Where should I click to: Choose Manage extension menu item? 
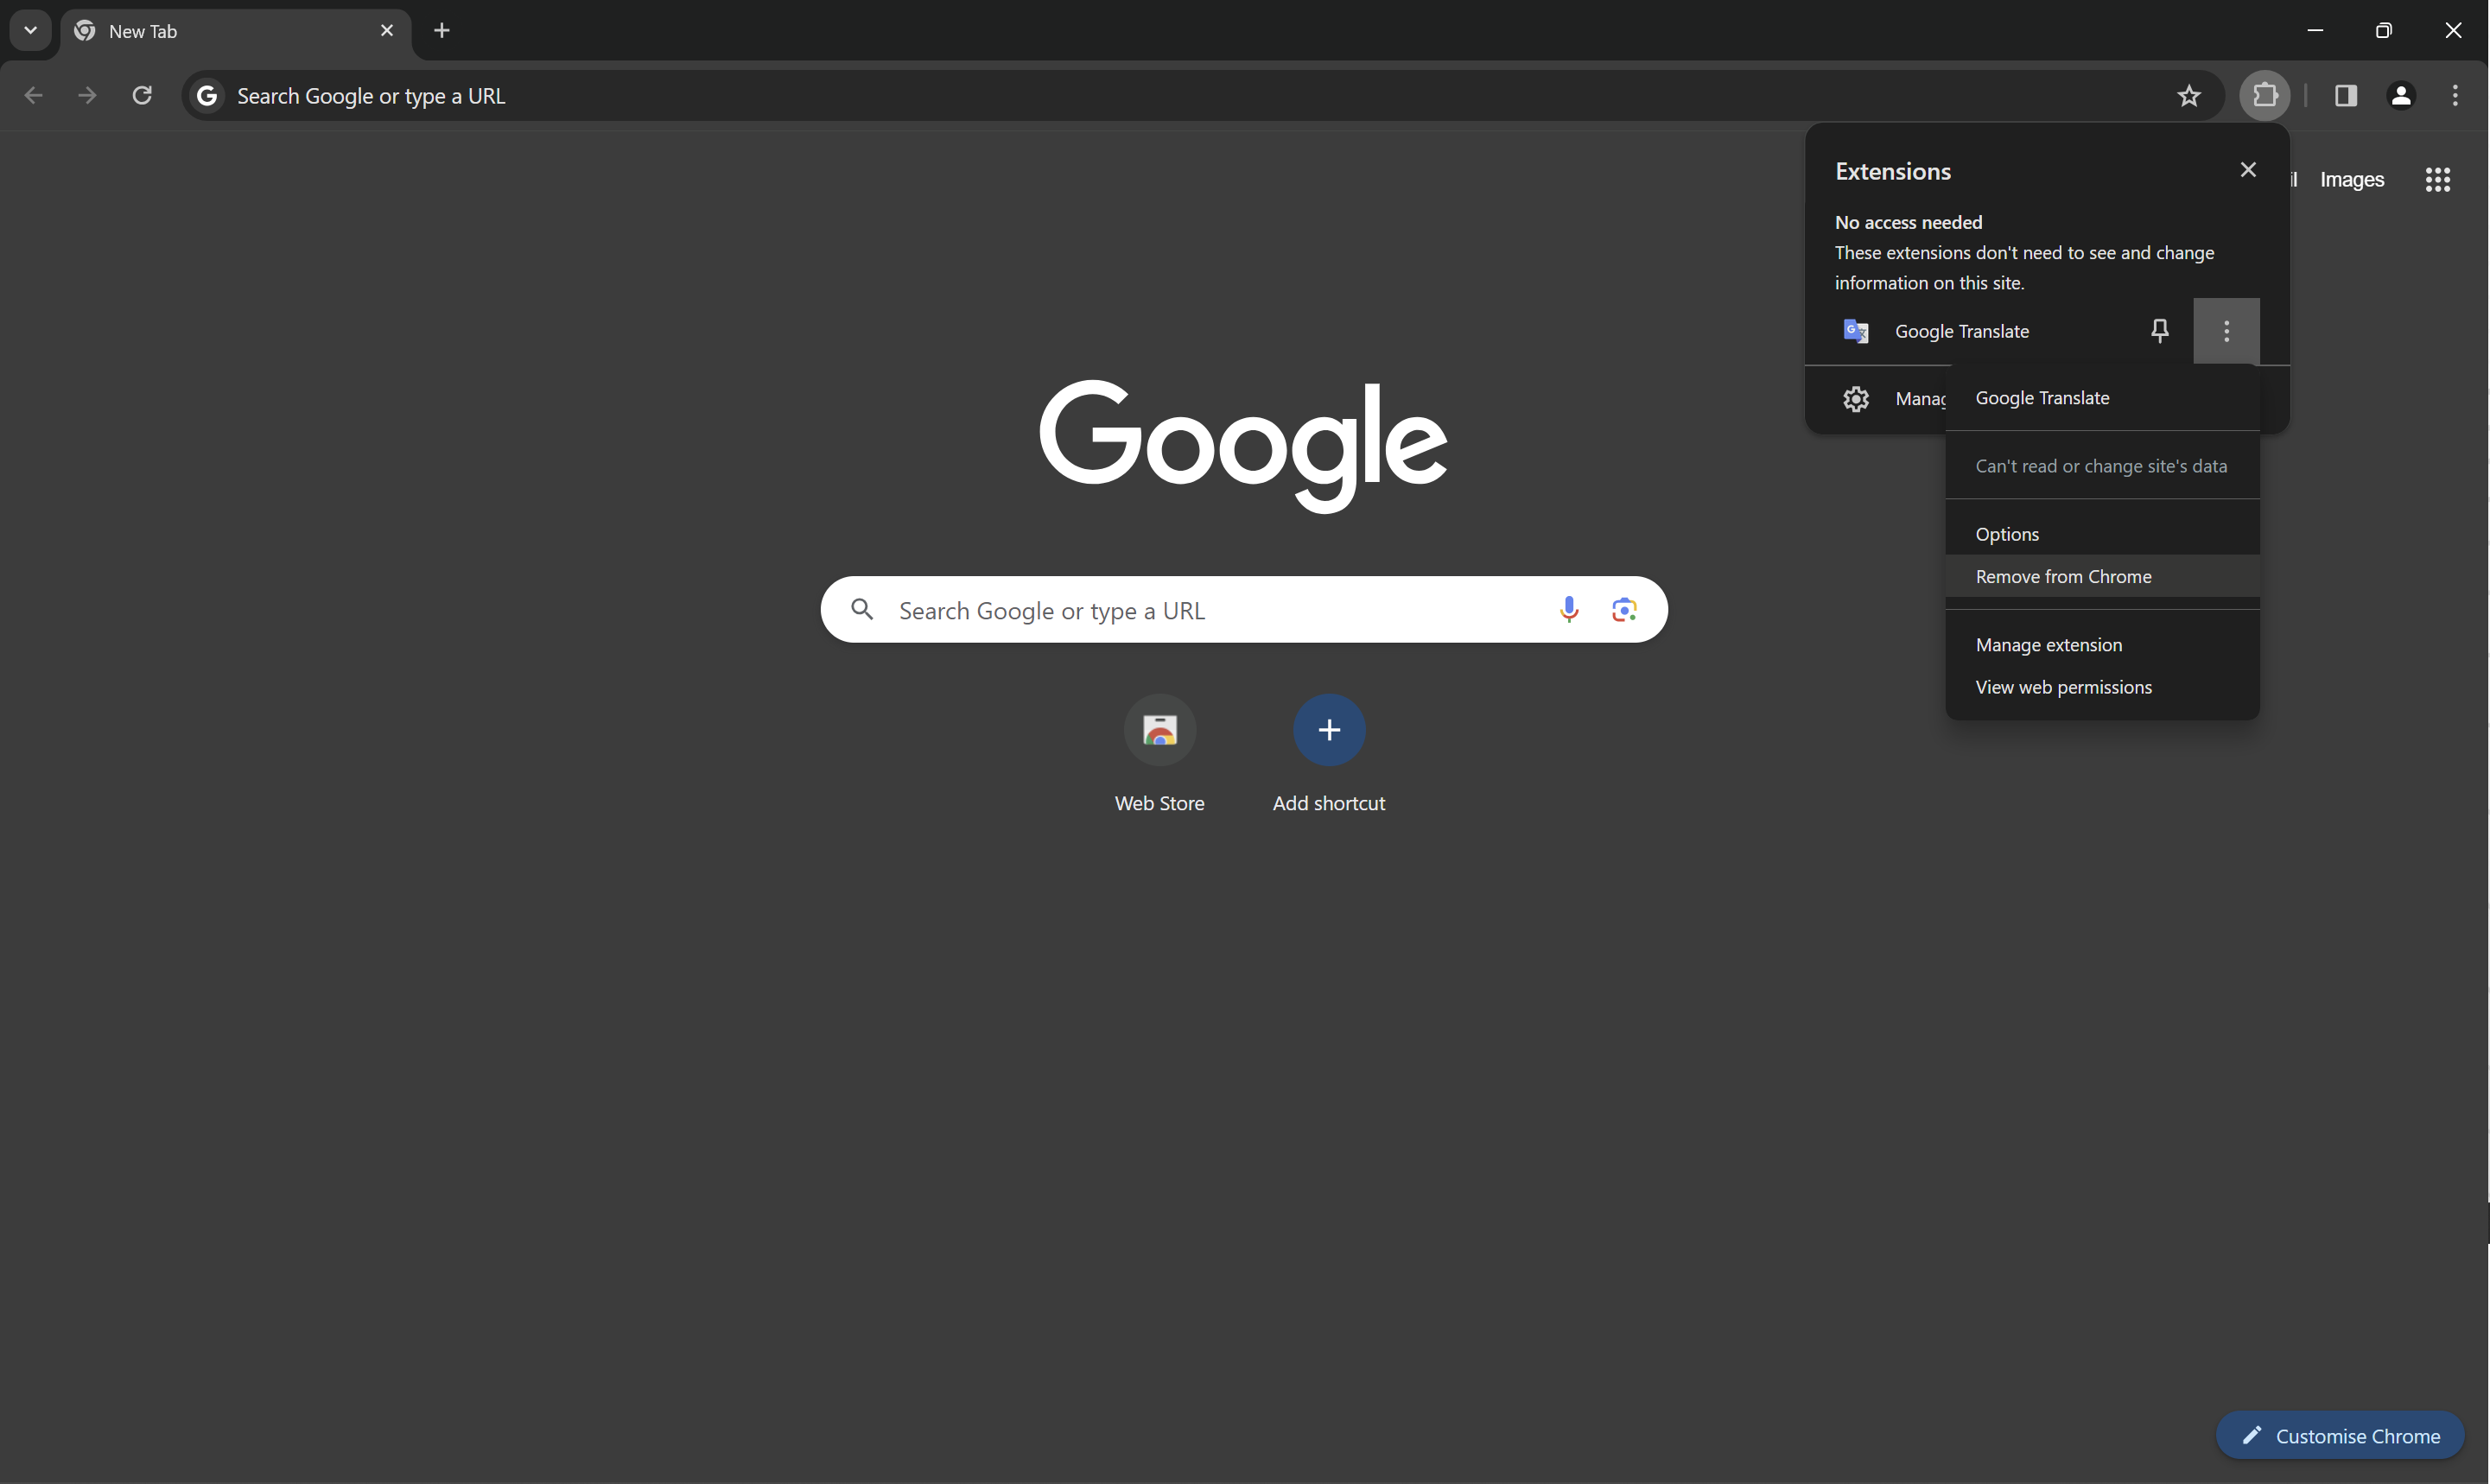click(x=2102, y=645)
